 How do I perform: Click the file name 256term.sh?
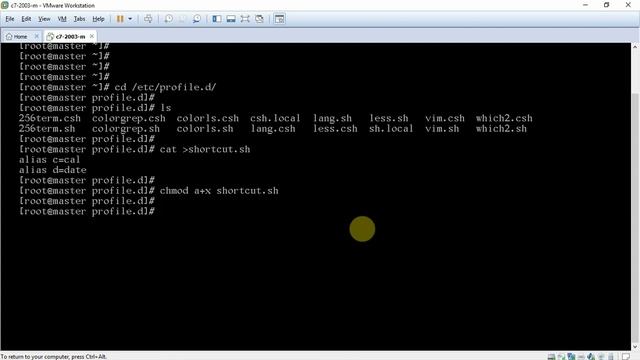pos(47,129)
